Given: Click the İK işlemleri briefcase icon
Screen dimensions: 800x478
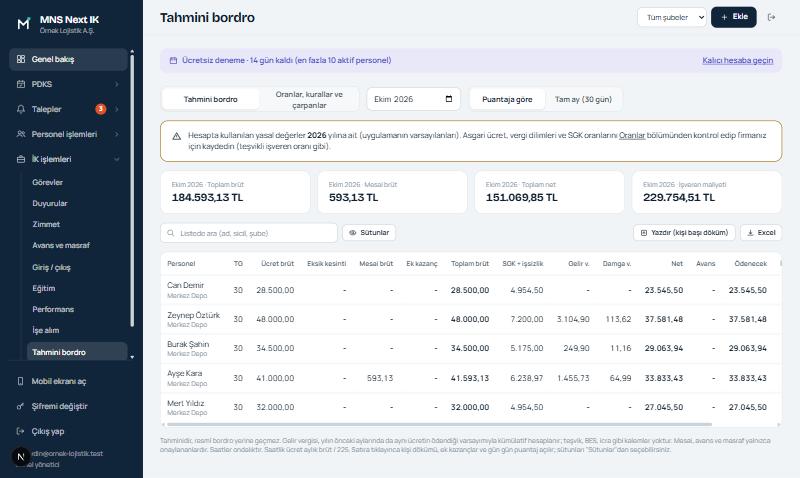Looking at the screenshot, I should [21, 159].
